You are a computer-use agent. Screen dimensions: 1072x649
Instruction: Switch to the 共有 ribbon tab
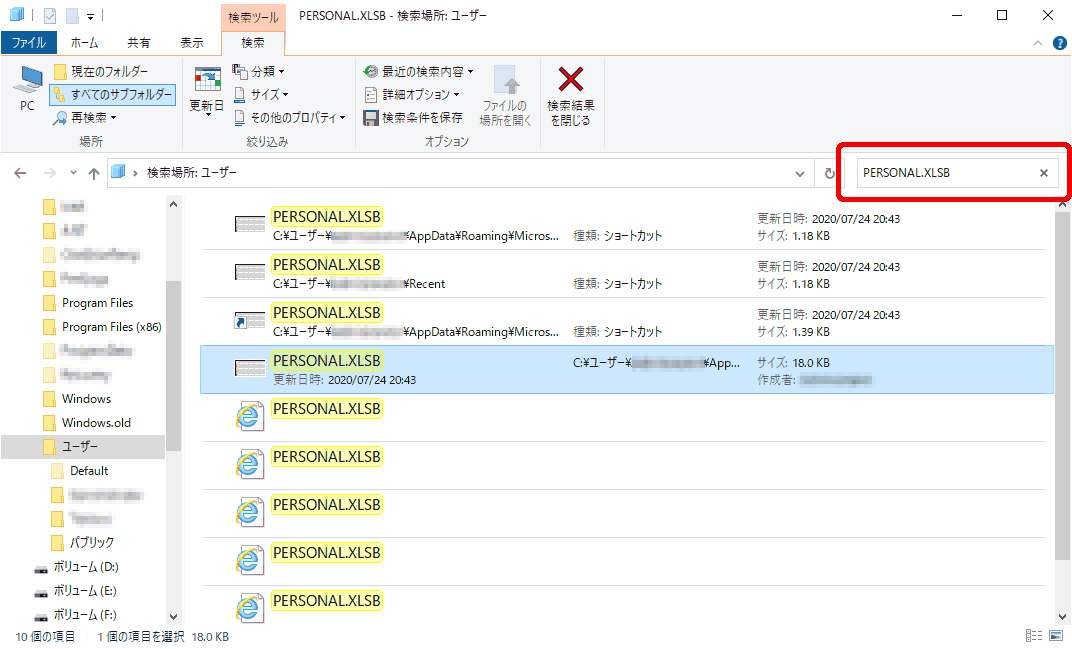tap(138, 42)
